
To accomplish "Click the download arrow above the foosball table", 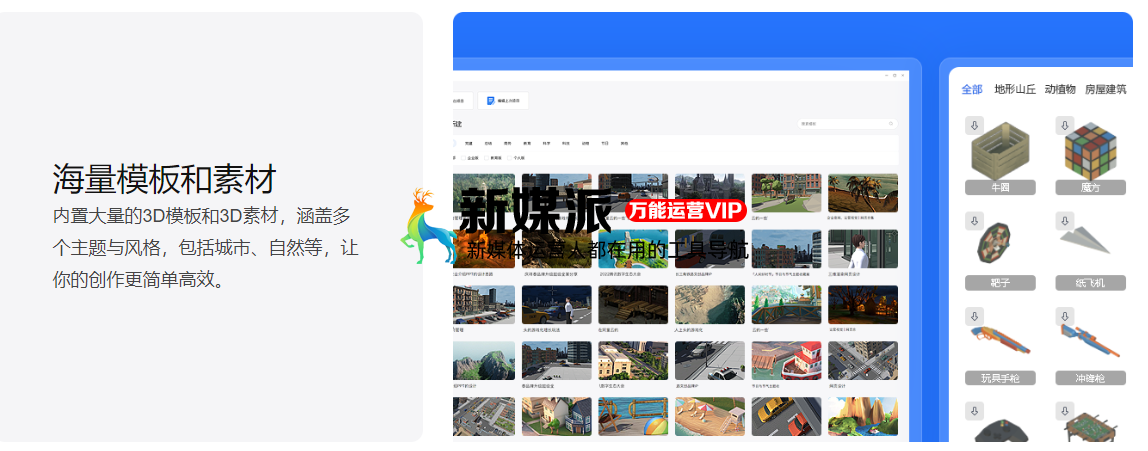I will (x=1065, y=411).
